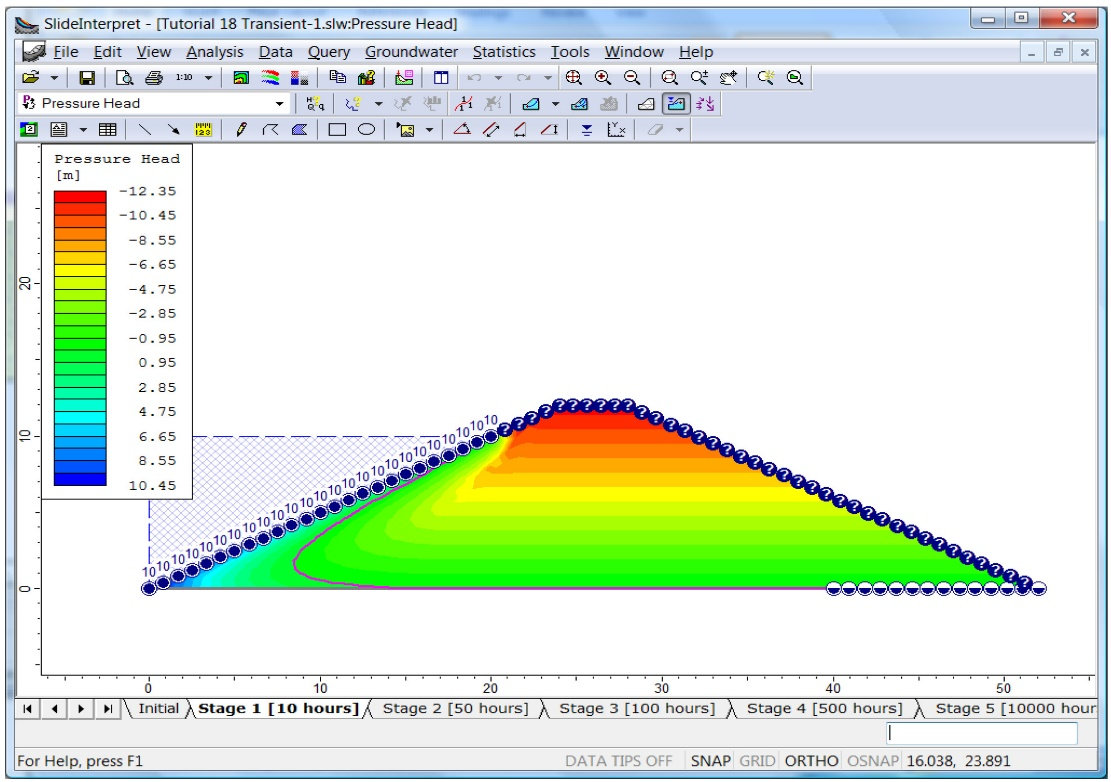Toggle ORTHO in the status bar
The width and height of the screenshot is (1111, 782).
[x=811, y=761]
